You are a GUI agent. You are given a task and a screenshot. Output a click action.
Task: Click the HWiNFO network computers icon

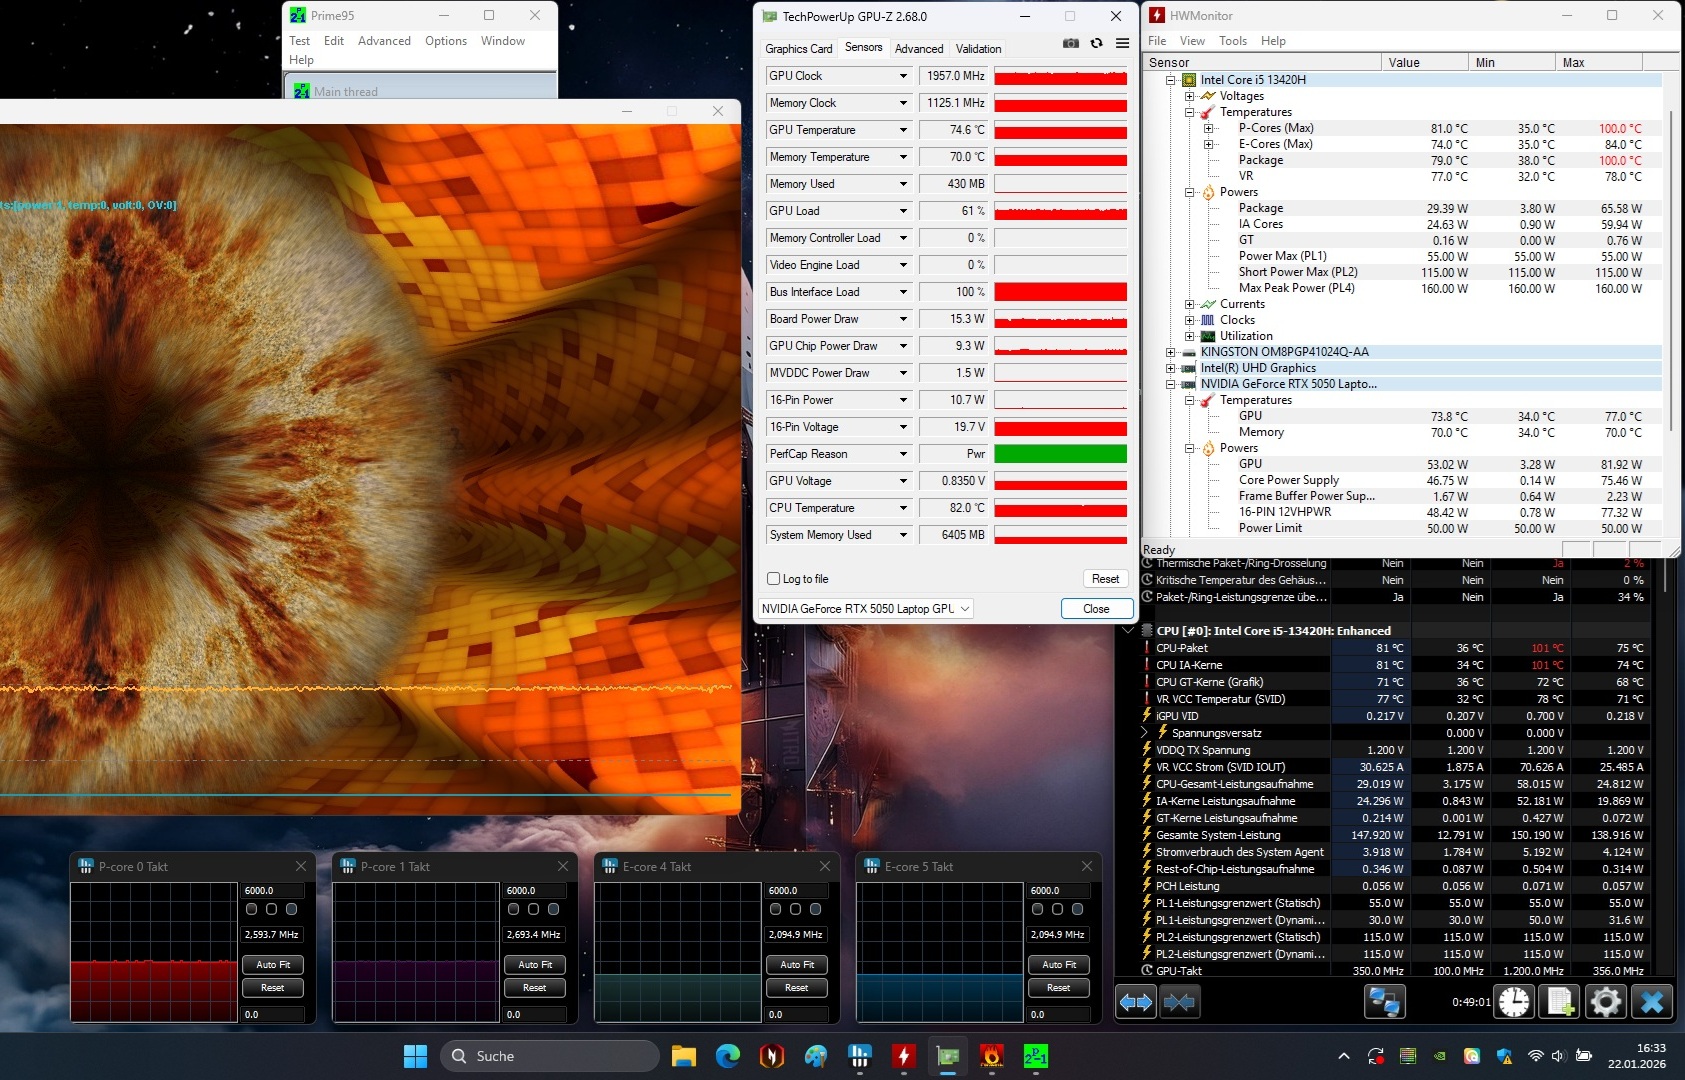point(1385,1001)
